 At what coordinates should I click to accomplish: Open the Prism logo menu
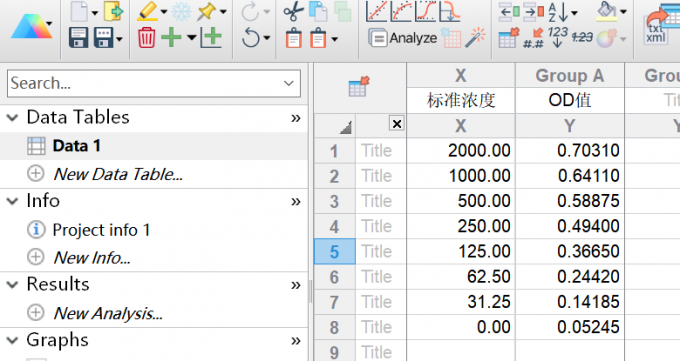(31, 26)
